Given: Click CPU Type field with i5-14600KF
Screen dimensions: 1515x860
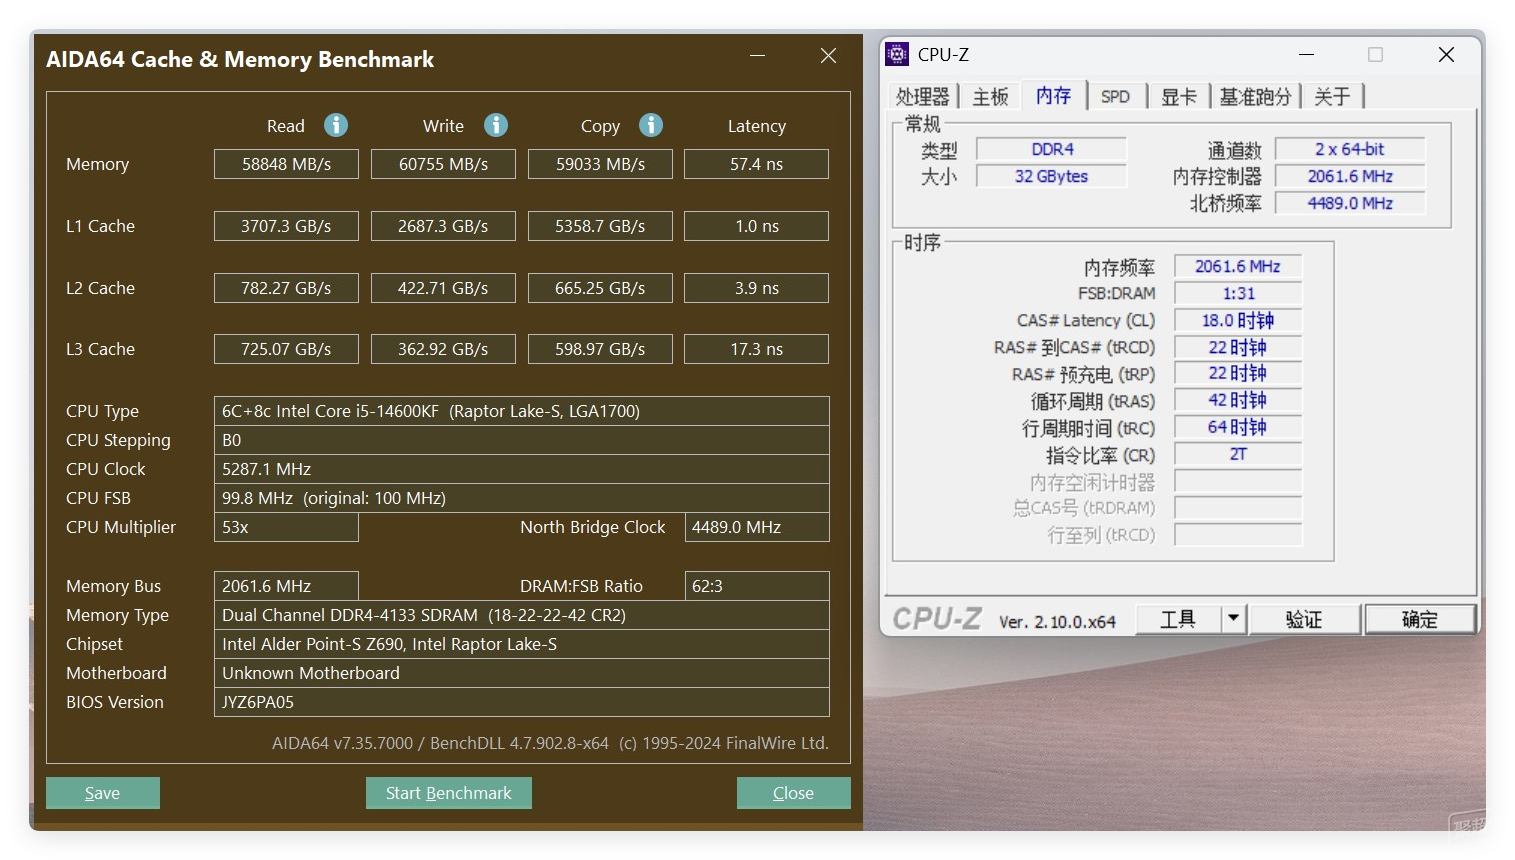Looking at the screenshot, I should [522, 411].
